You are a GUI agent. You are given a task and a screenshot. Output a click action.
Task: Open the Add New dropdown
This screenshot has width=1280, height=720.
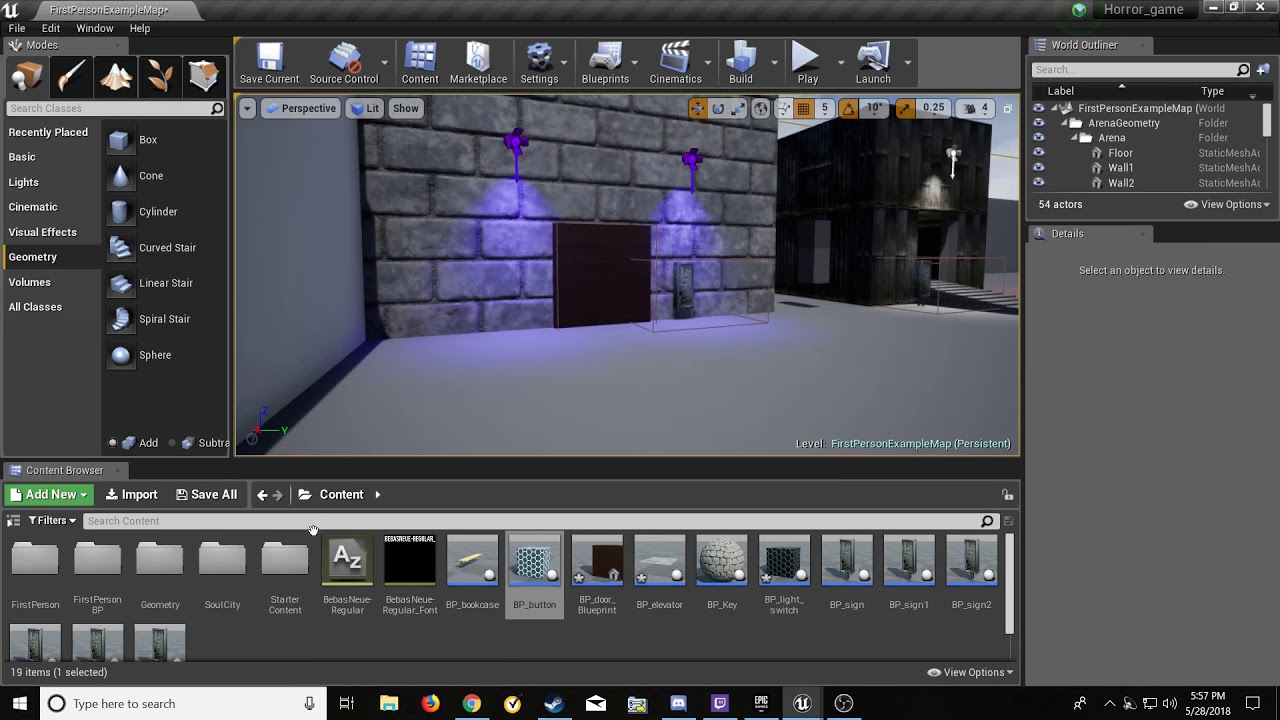click(49, 494)
